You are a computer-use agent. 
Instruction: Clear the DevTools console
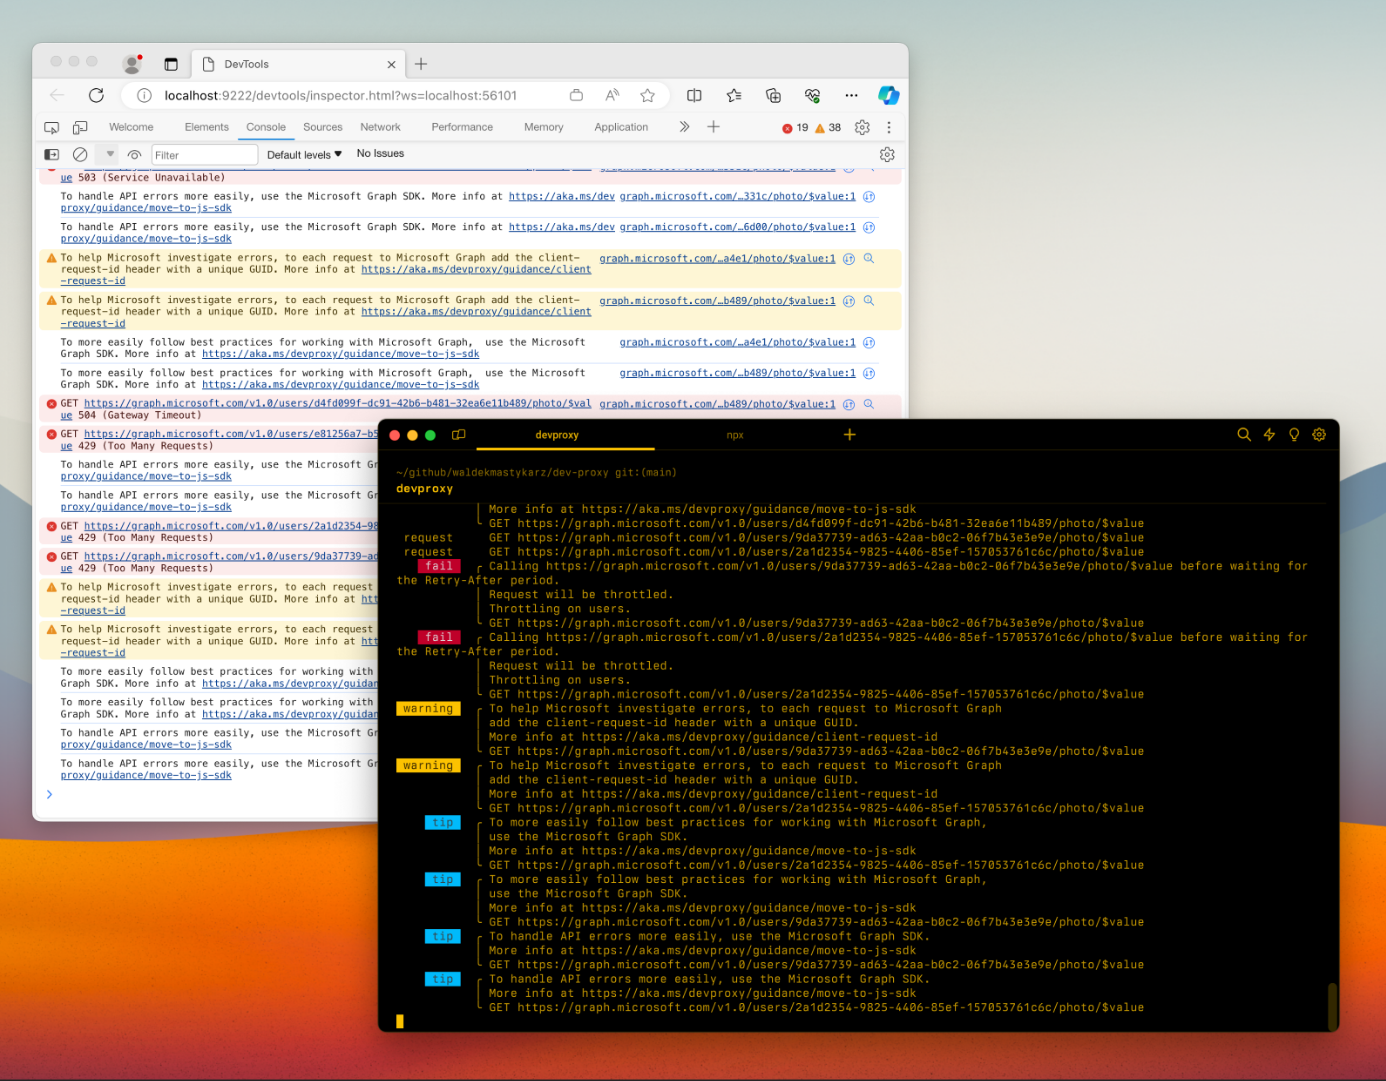pyautogui.click(x=80, y=154)
